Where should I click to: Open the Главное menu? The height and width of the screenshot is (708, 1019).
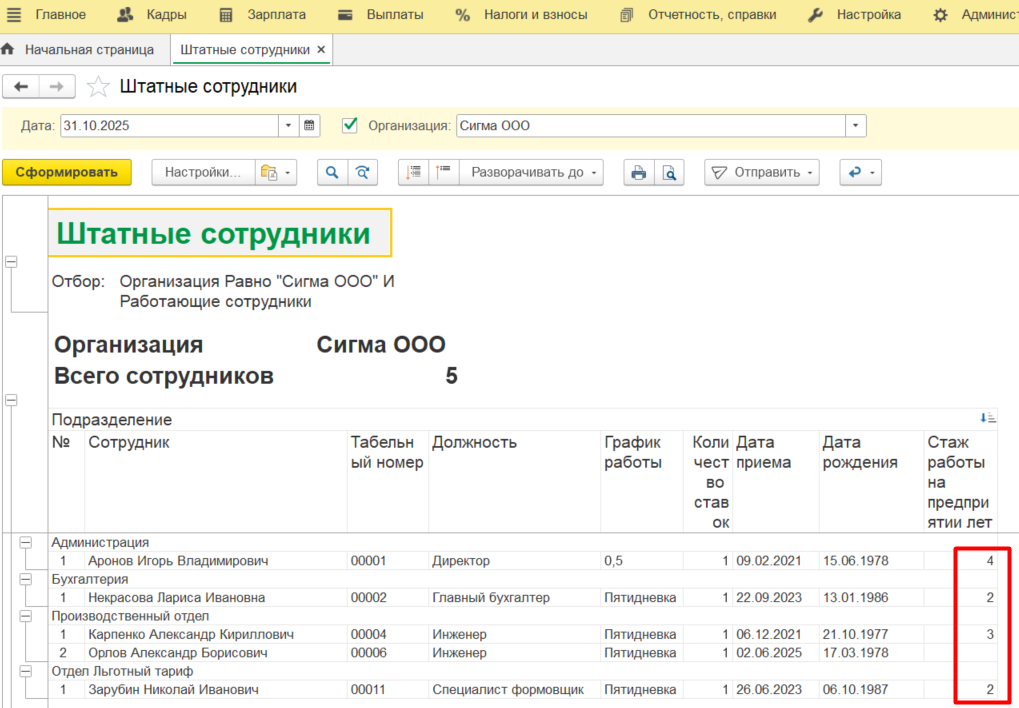click(60, 15)
